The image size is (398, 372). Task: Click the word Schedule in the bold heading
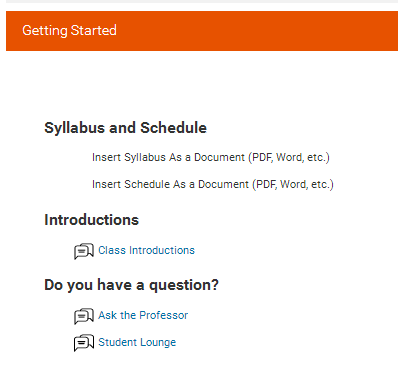(173, 128)
